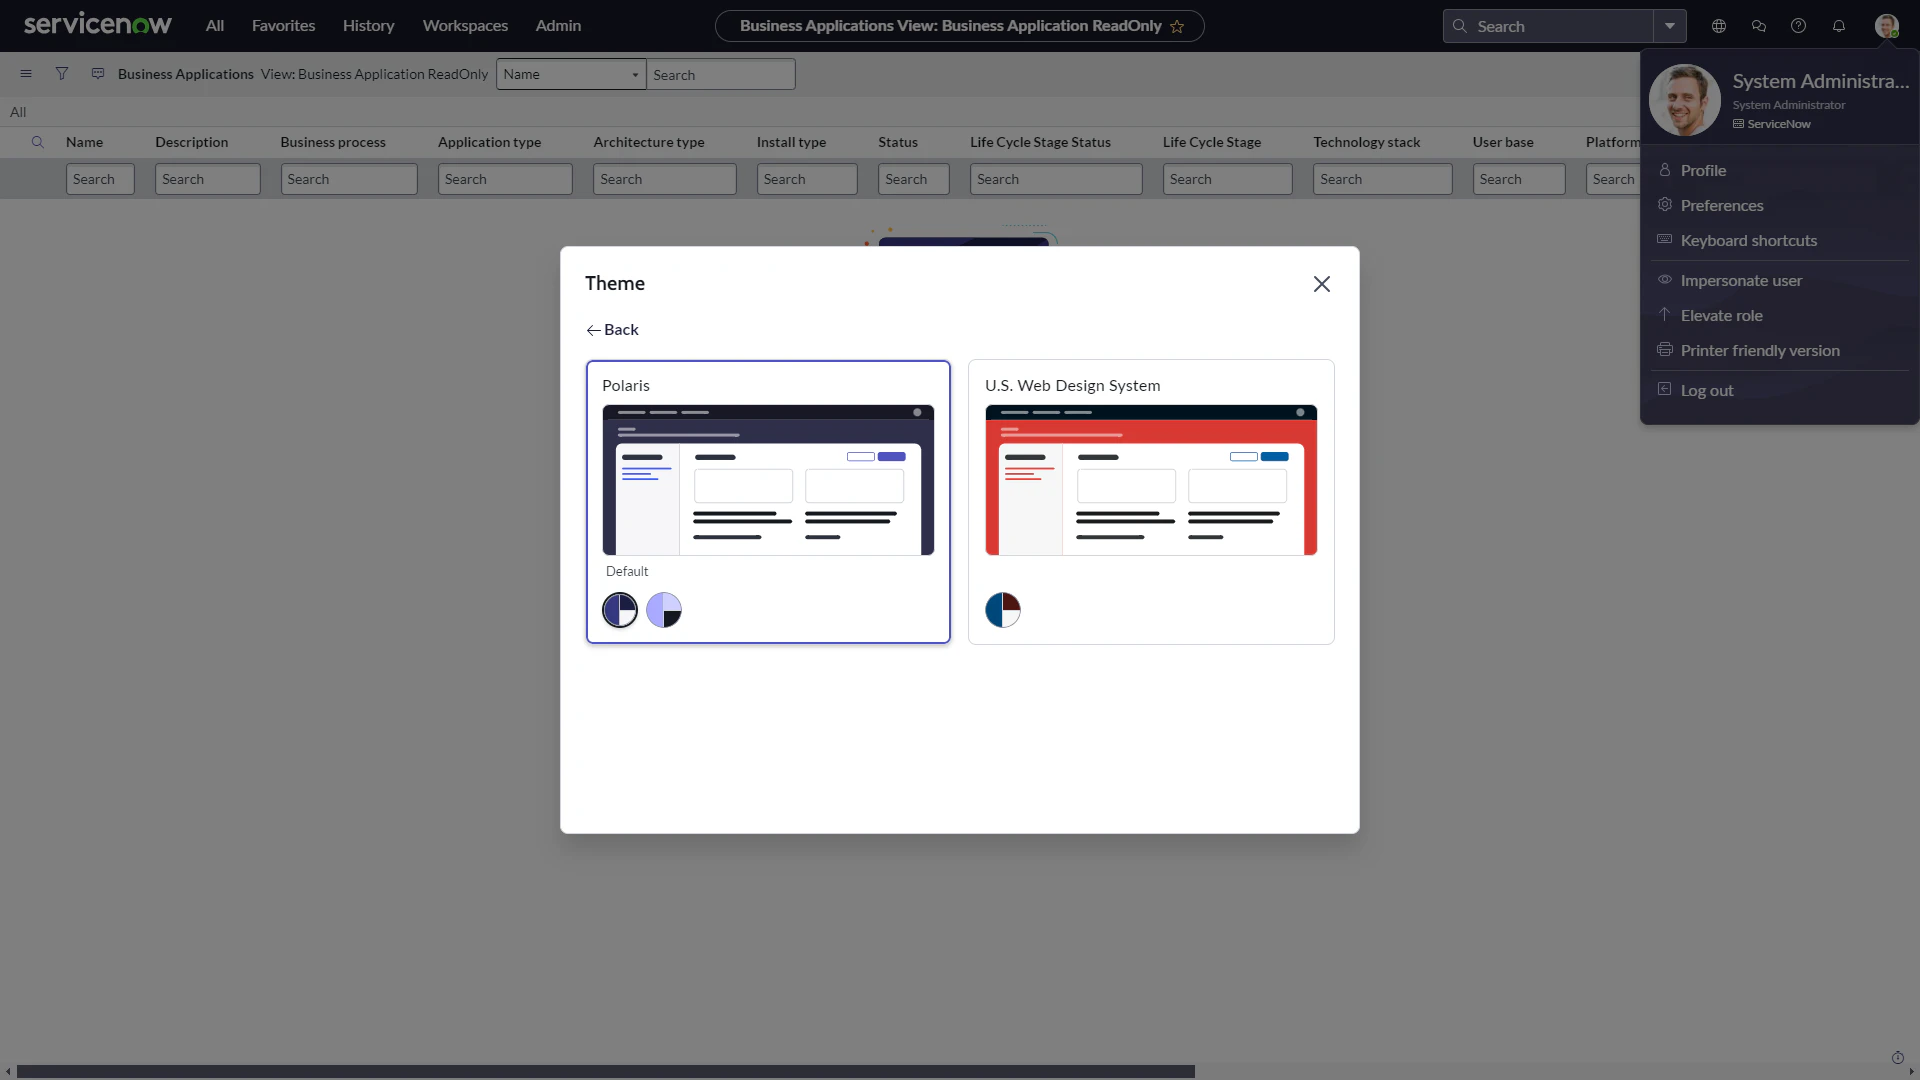Screen dimensions: 1920x1080
Task: Go Back in the Theme dialog
Action: click(x=612, y=330)
